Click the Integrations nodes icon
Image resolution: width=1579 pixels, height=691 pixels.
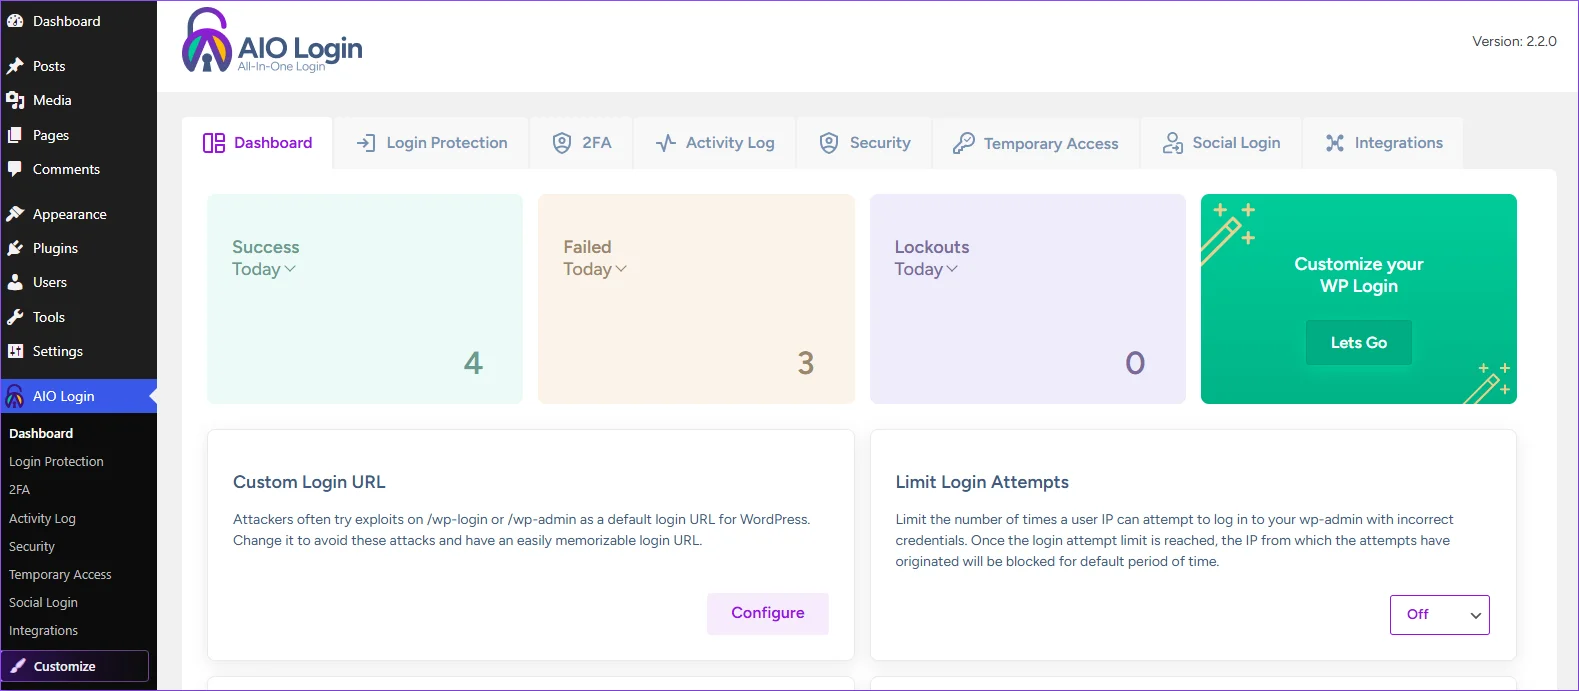point(1335,143)
